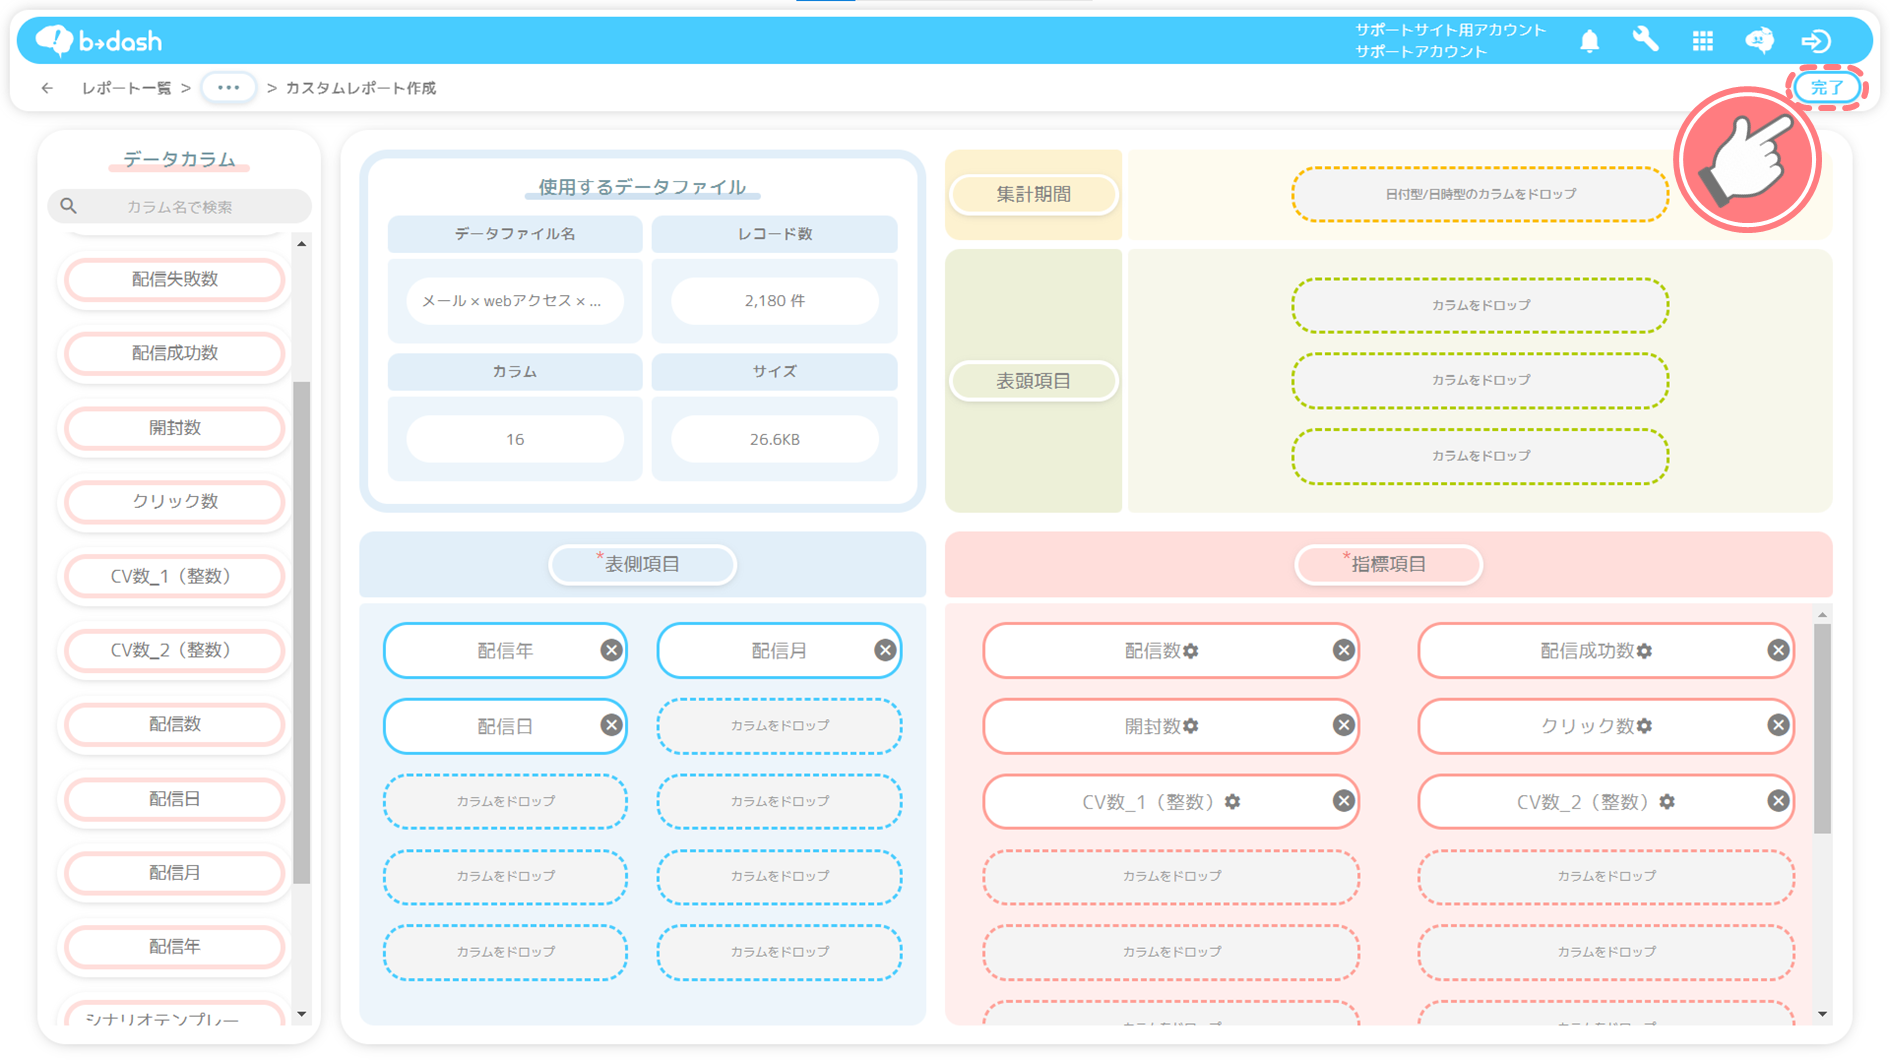The image size is (1890, 1063).
Task: Select 開封数 in the data column list
Action: coord(175,427)
